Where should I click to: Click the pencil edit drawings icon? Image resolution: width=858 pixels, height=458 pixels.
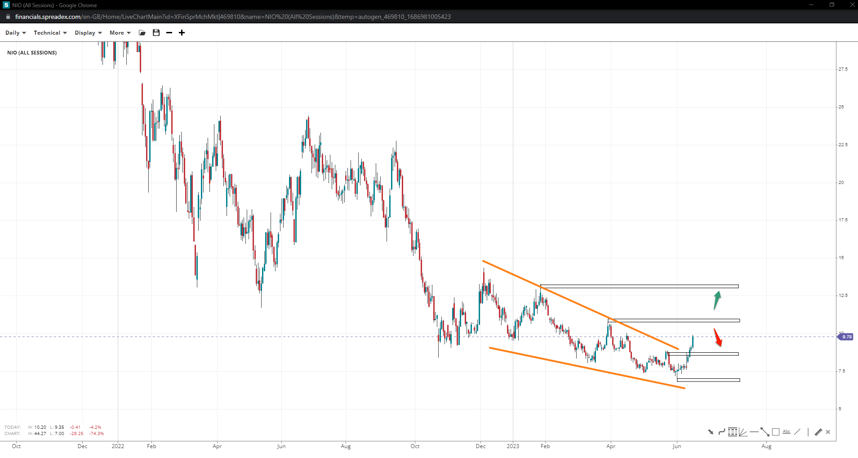tap(818, 432)
